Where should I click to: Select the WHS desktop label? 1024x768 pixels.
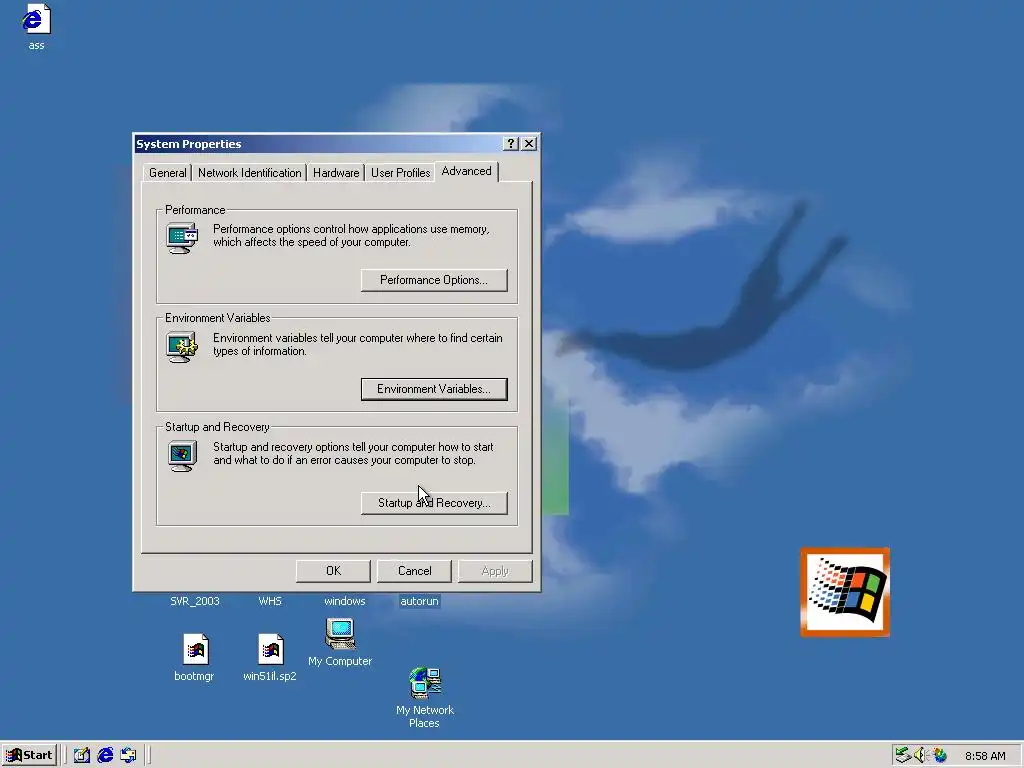(270, 601)
